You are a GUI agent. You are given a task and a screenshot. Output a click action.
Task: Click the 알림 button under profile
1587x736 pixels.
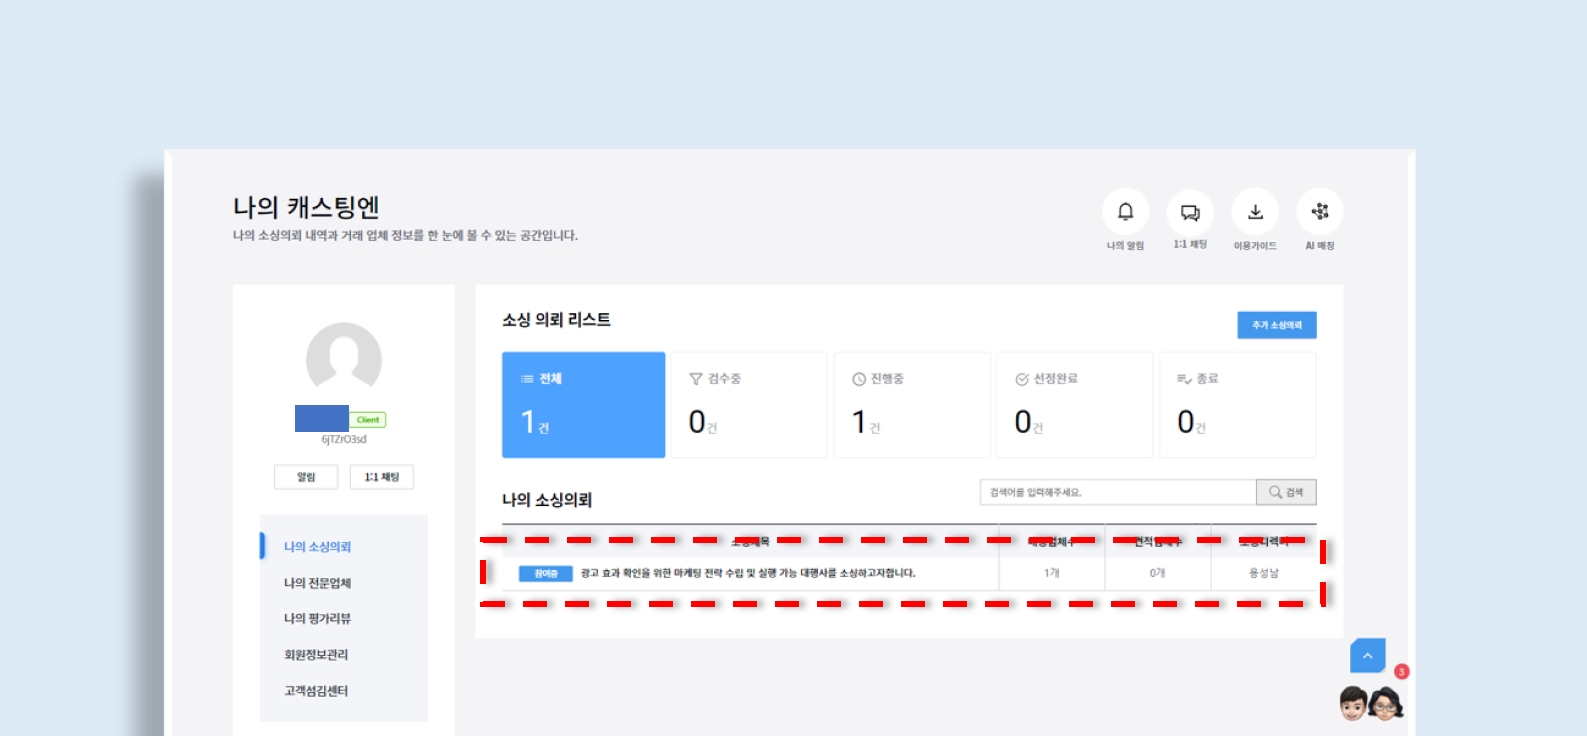coord(306,477)
